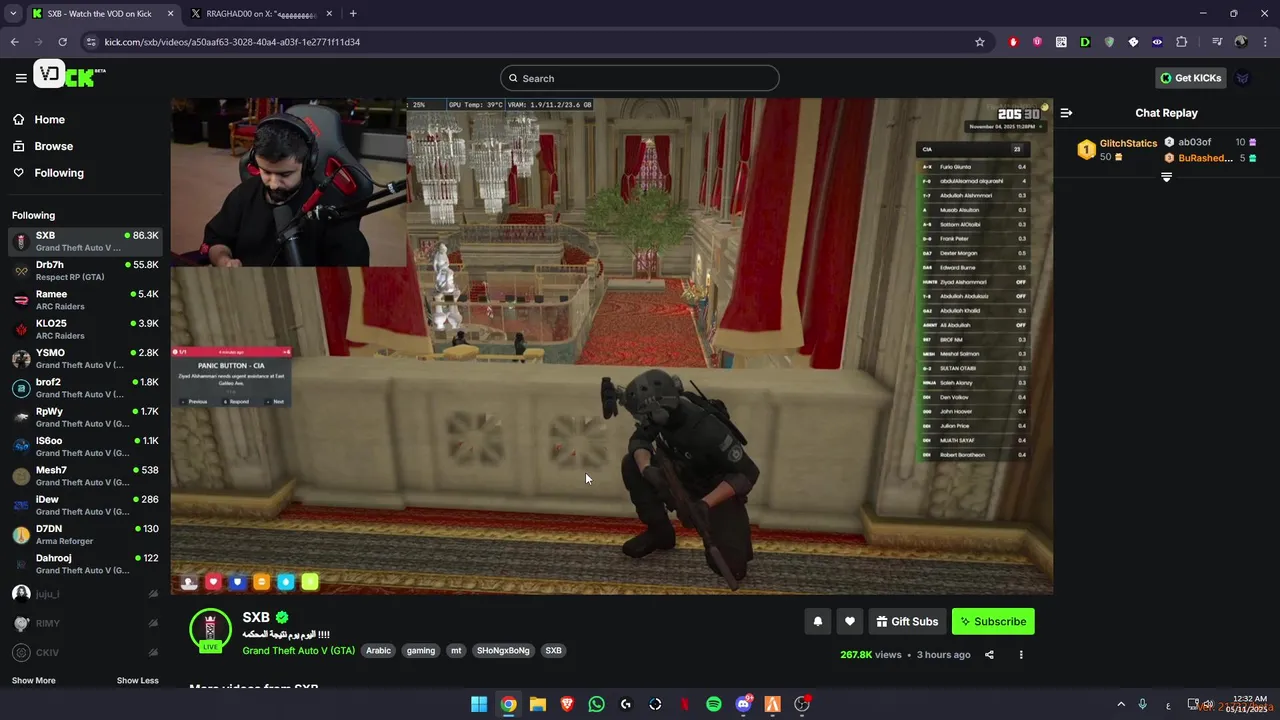Open offline juju_l channel
This screenshot has width=1280, height=720.
coord(85,594)
